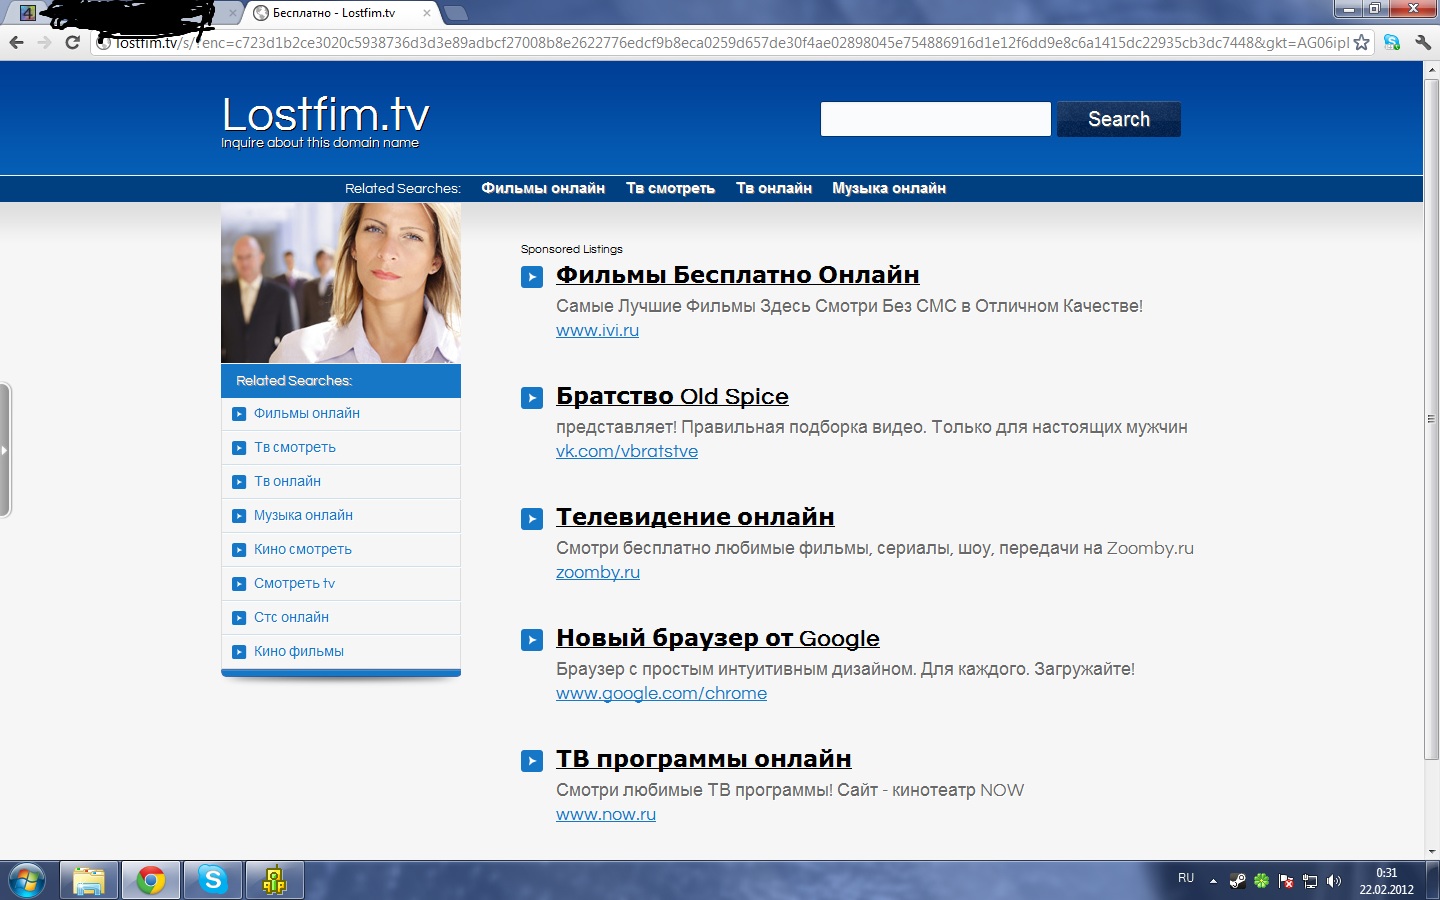Screen dimensions: 1440x900
Task: Click blue arrow icon beside Новый браузер
Action: 532,640
